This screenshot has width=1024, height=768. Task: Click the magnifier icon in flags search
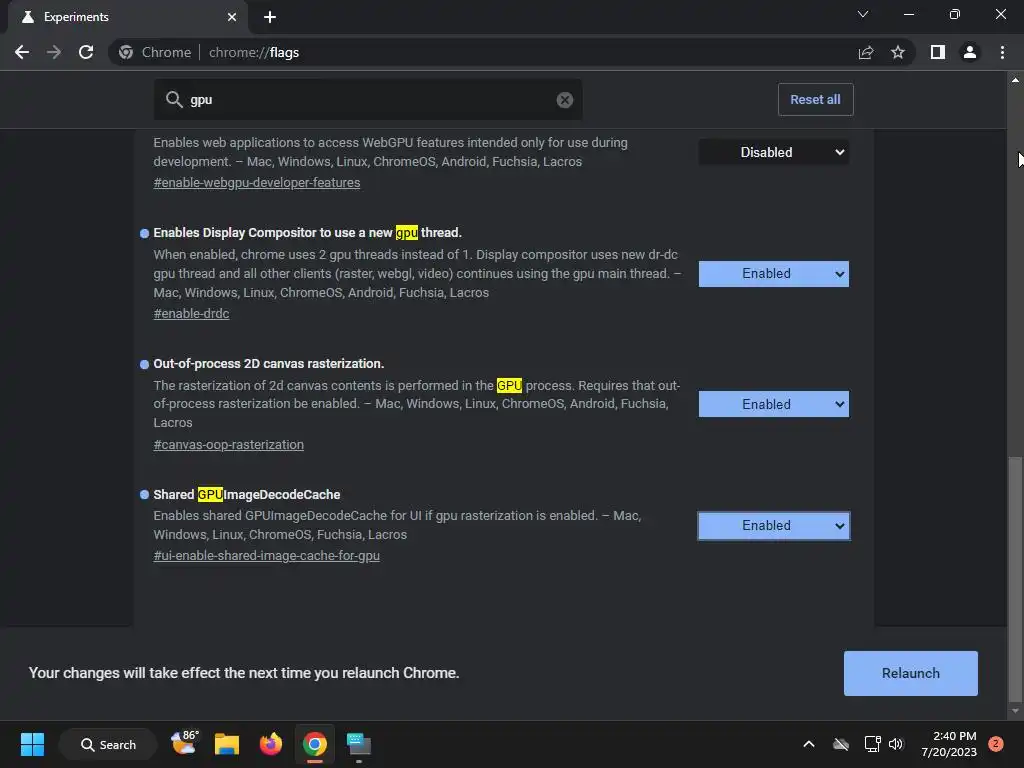point(174,100)
